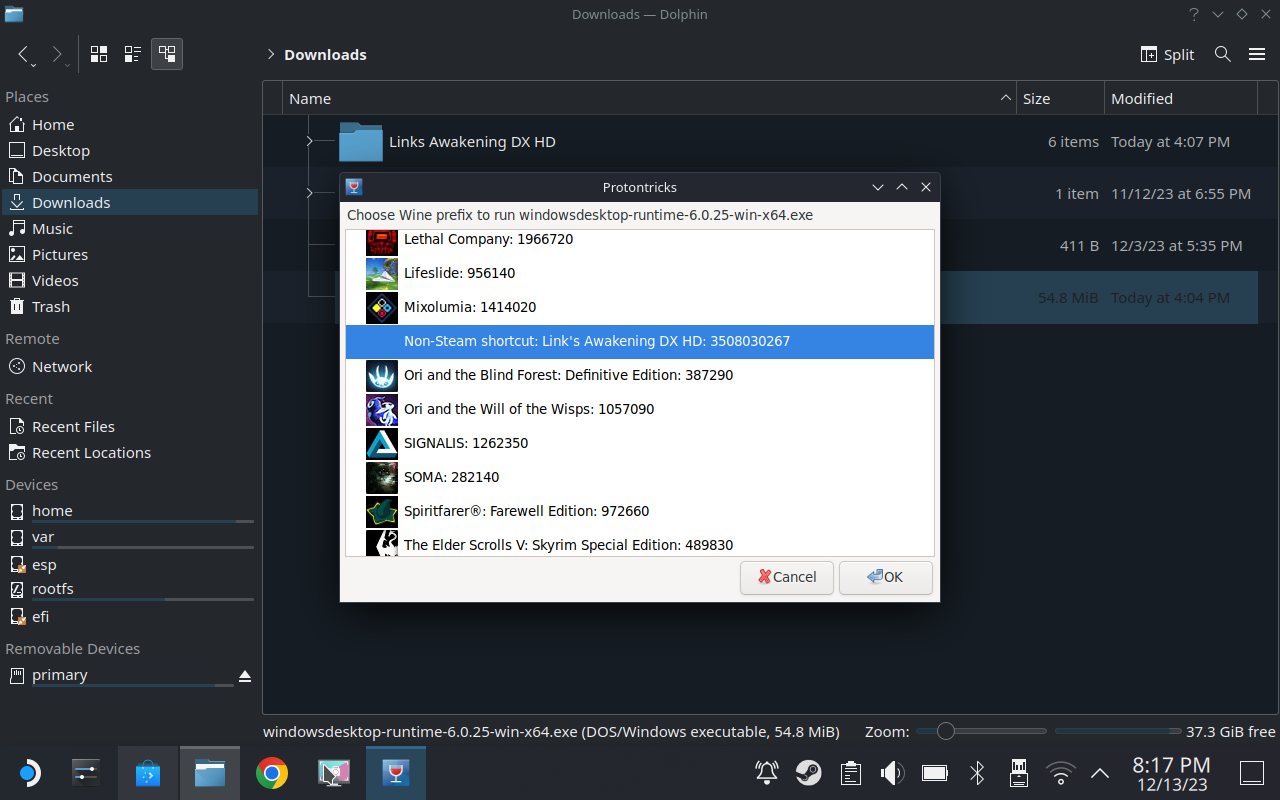Viewport: 1280px width, 800px height.
Task: Click the Dolphin help question mark
Action: (x=1194, y=14)
